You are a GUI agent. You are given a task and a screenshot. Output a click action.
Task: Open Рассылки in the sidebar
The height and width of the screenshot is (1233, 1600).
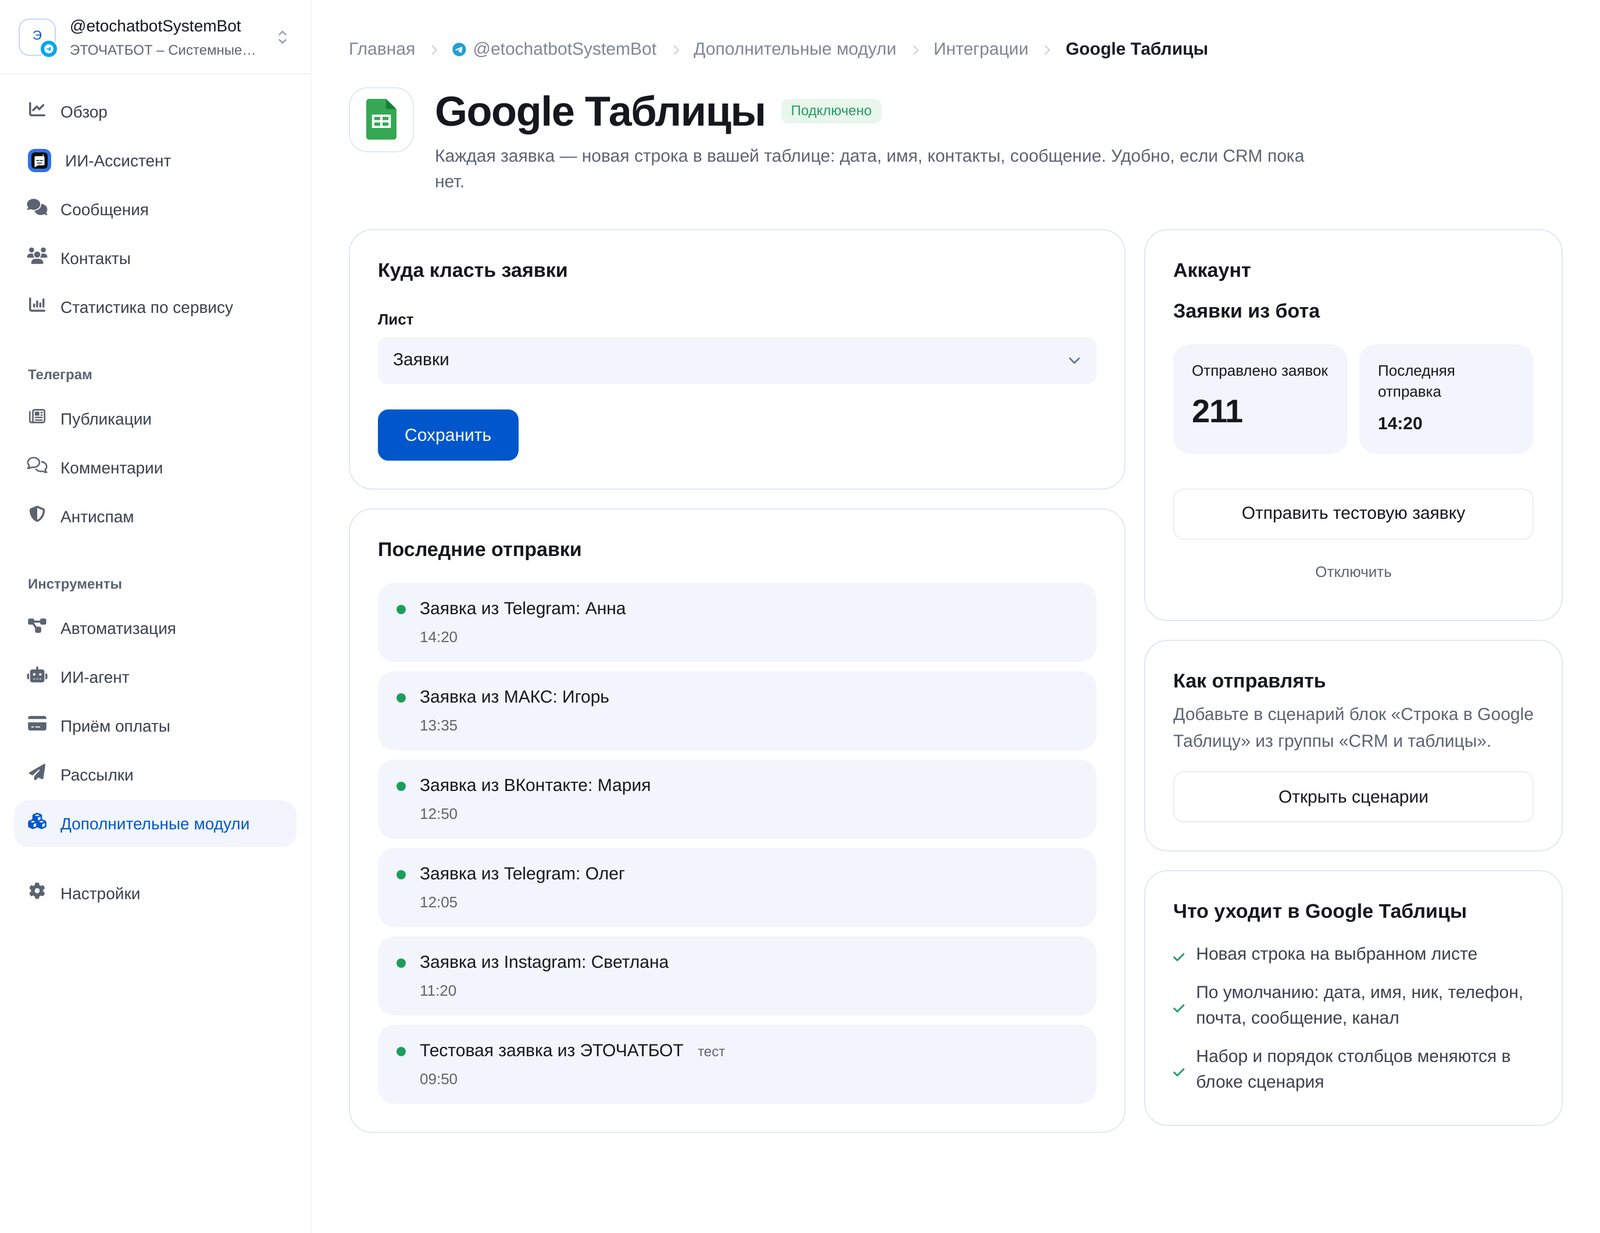[x=155, y=775]
